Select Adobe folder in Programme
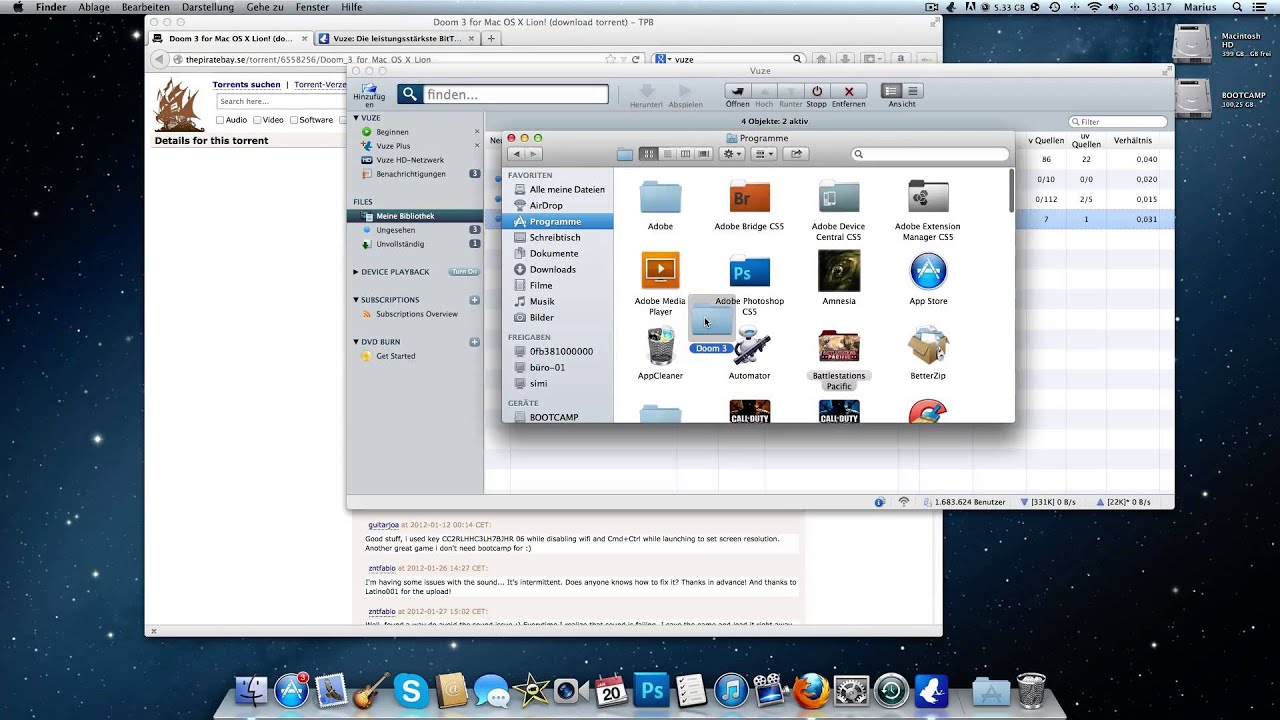Viewport: 1280px width, 720px height. tap(660, 197)
